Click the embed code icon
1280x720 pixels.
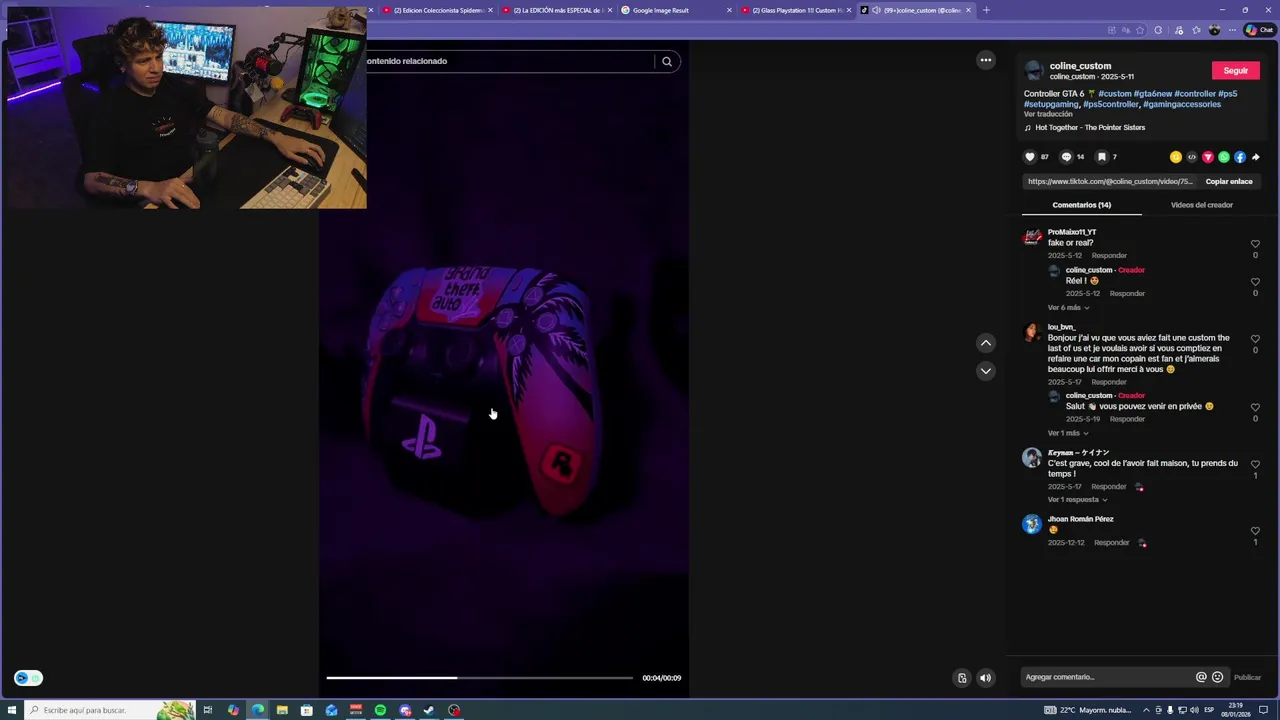pos(1192,157)
